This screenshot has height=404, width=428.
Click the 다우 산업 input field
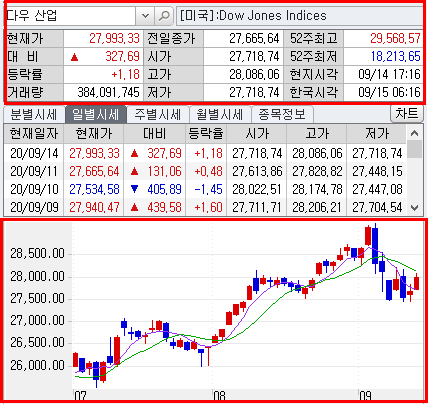71,15
